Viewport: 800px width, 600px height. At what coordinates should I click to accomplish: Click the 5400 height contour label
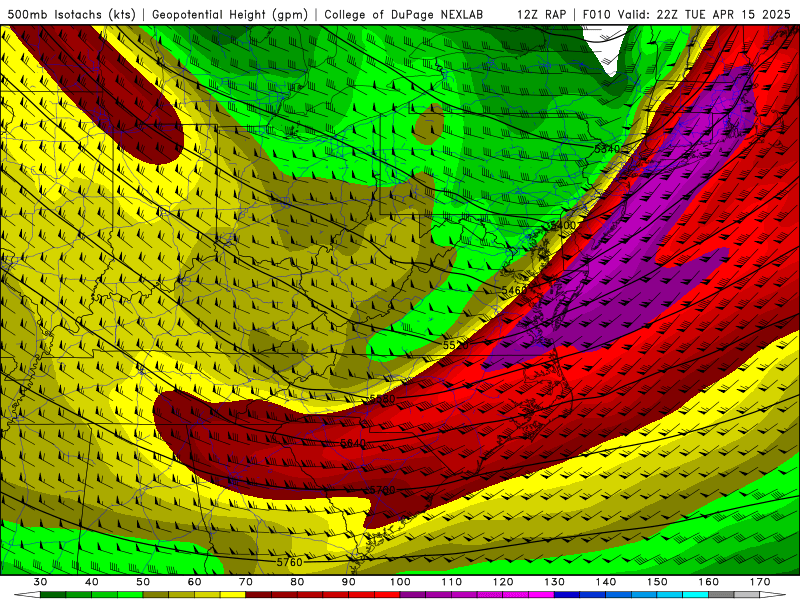pos(563,225)
